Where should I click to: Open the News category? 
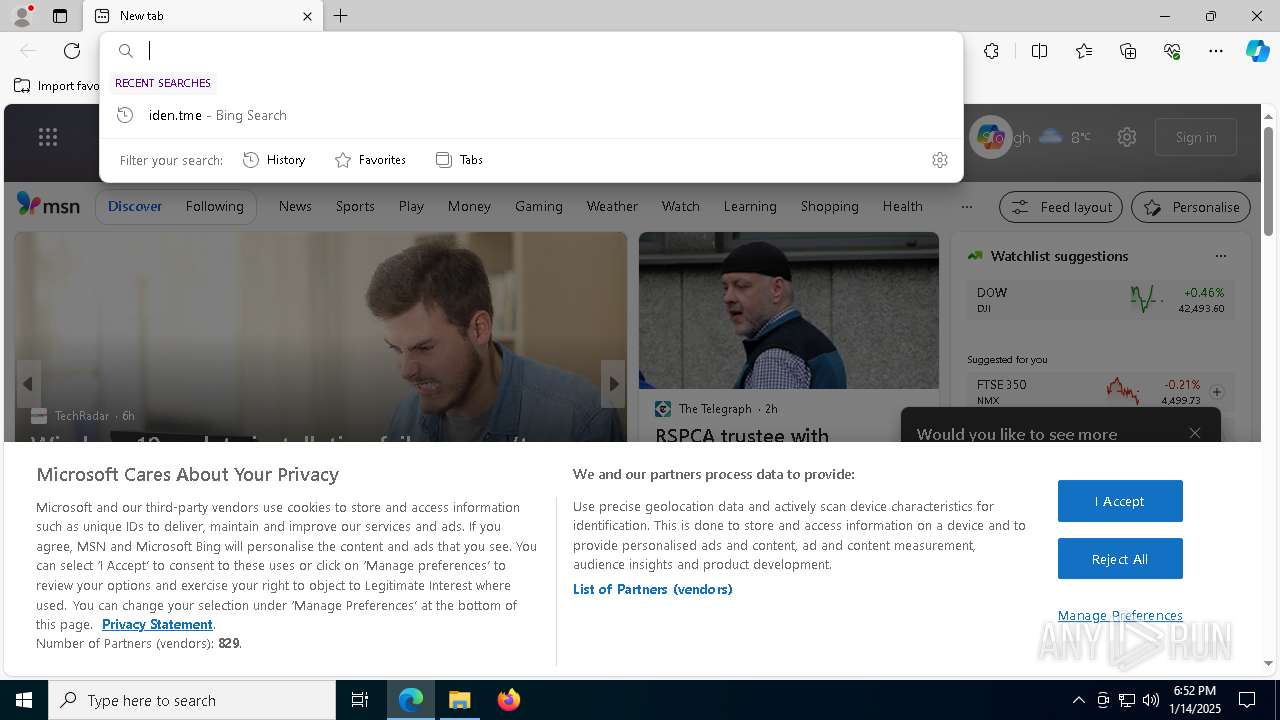(295, 206)
